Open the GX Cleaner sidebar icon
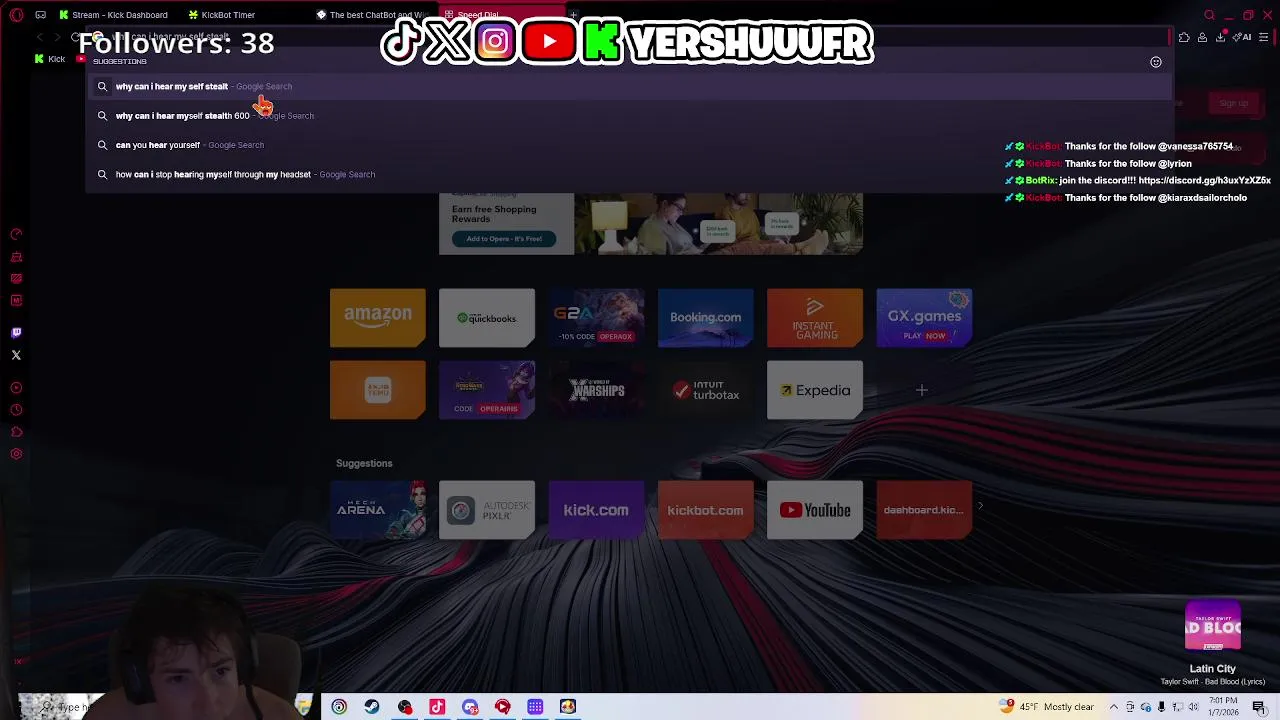 (x=16, y=257)
